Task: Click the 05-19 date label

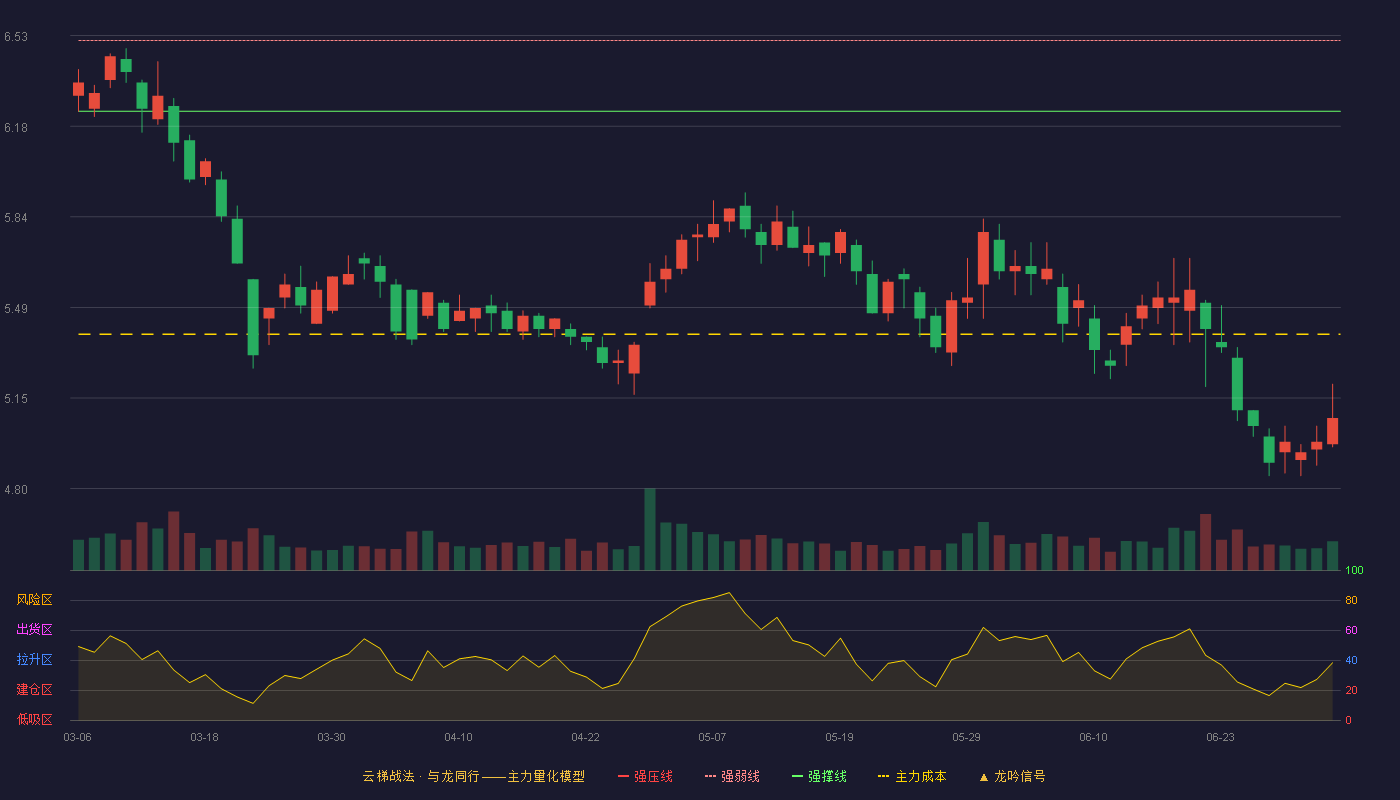Action: pyautogui.click(x=839, y=737)
